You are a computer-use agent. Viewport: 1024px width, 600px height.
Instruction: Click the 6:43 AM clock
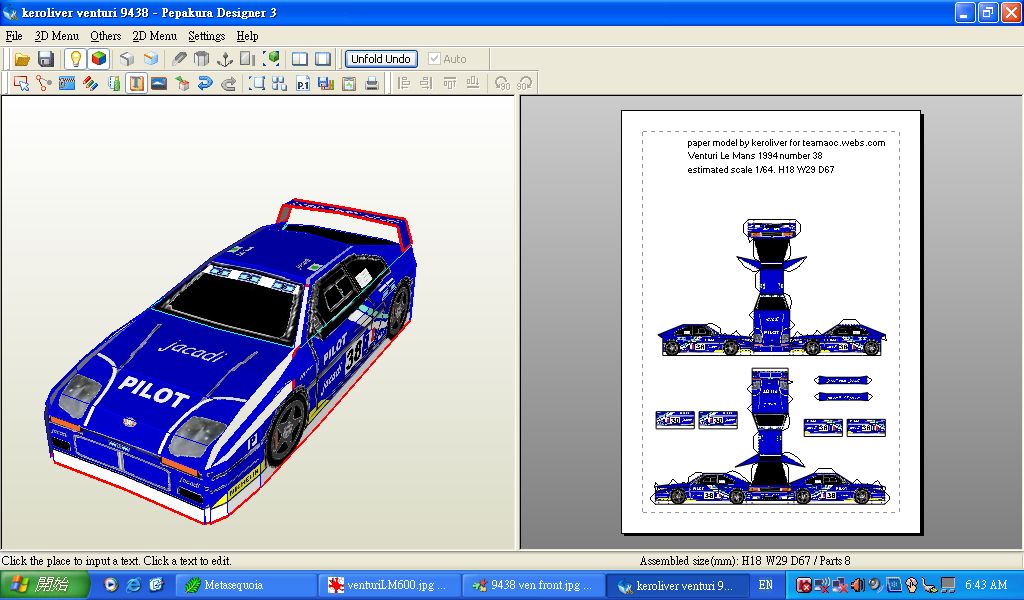[x=986, y=585]
